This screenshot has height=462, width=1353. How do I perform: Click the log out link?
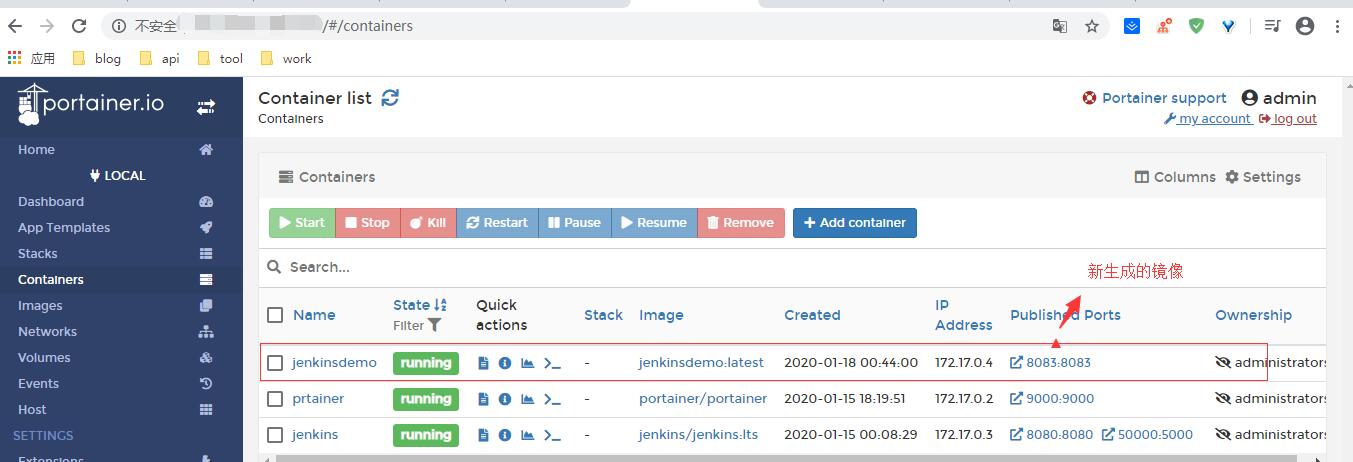click(x=1288, y=119)
